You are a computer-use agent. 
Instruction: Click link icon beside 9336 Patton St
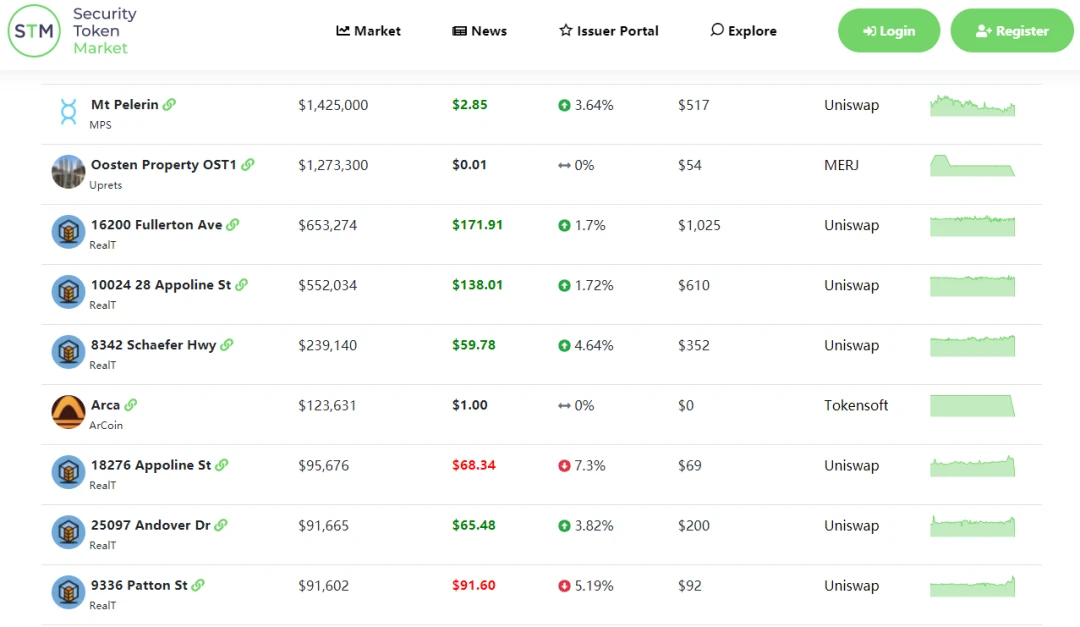coord(198,585)
